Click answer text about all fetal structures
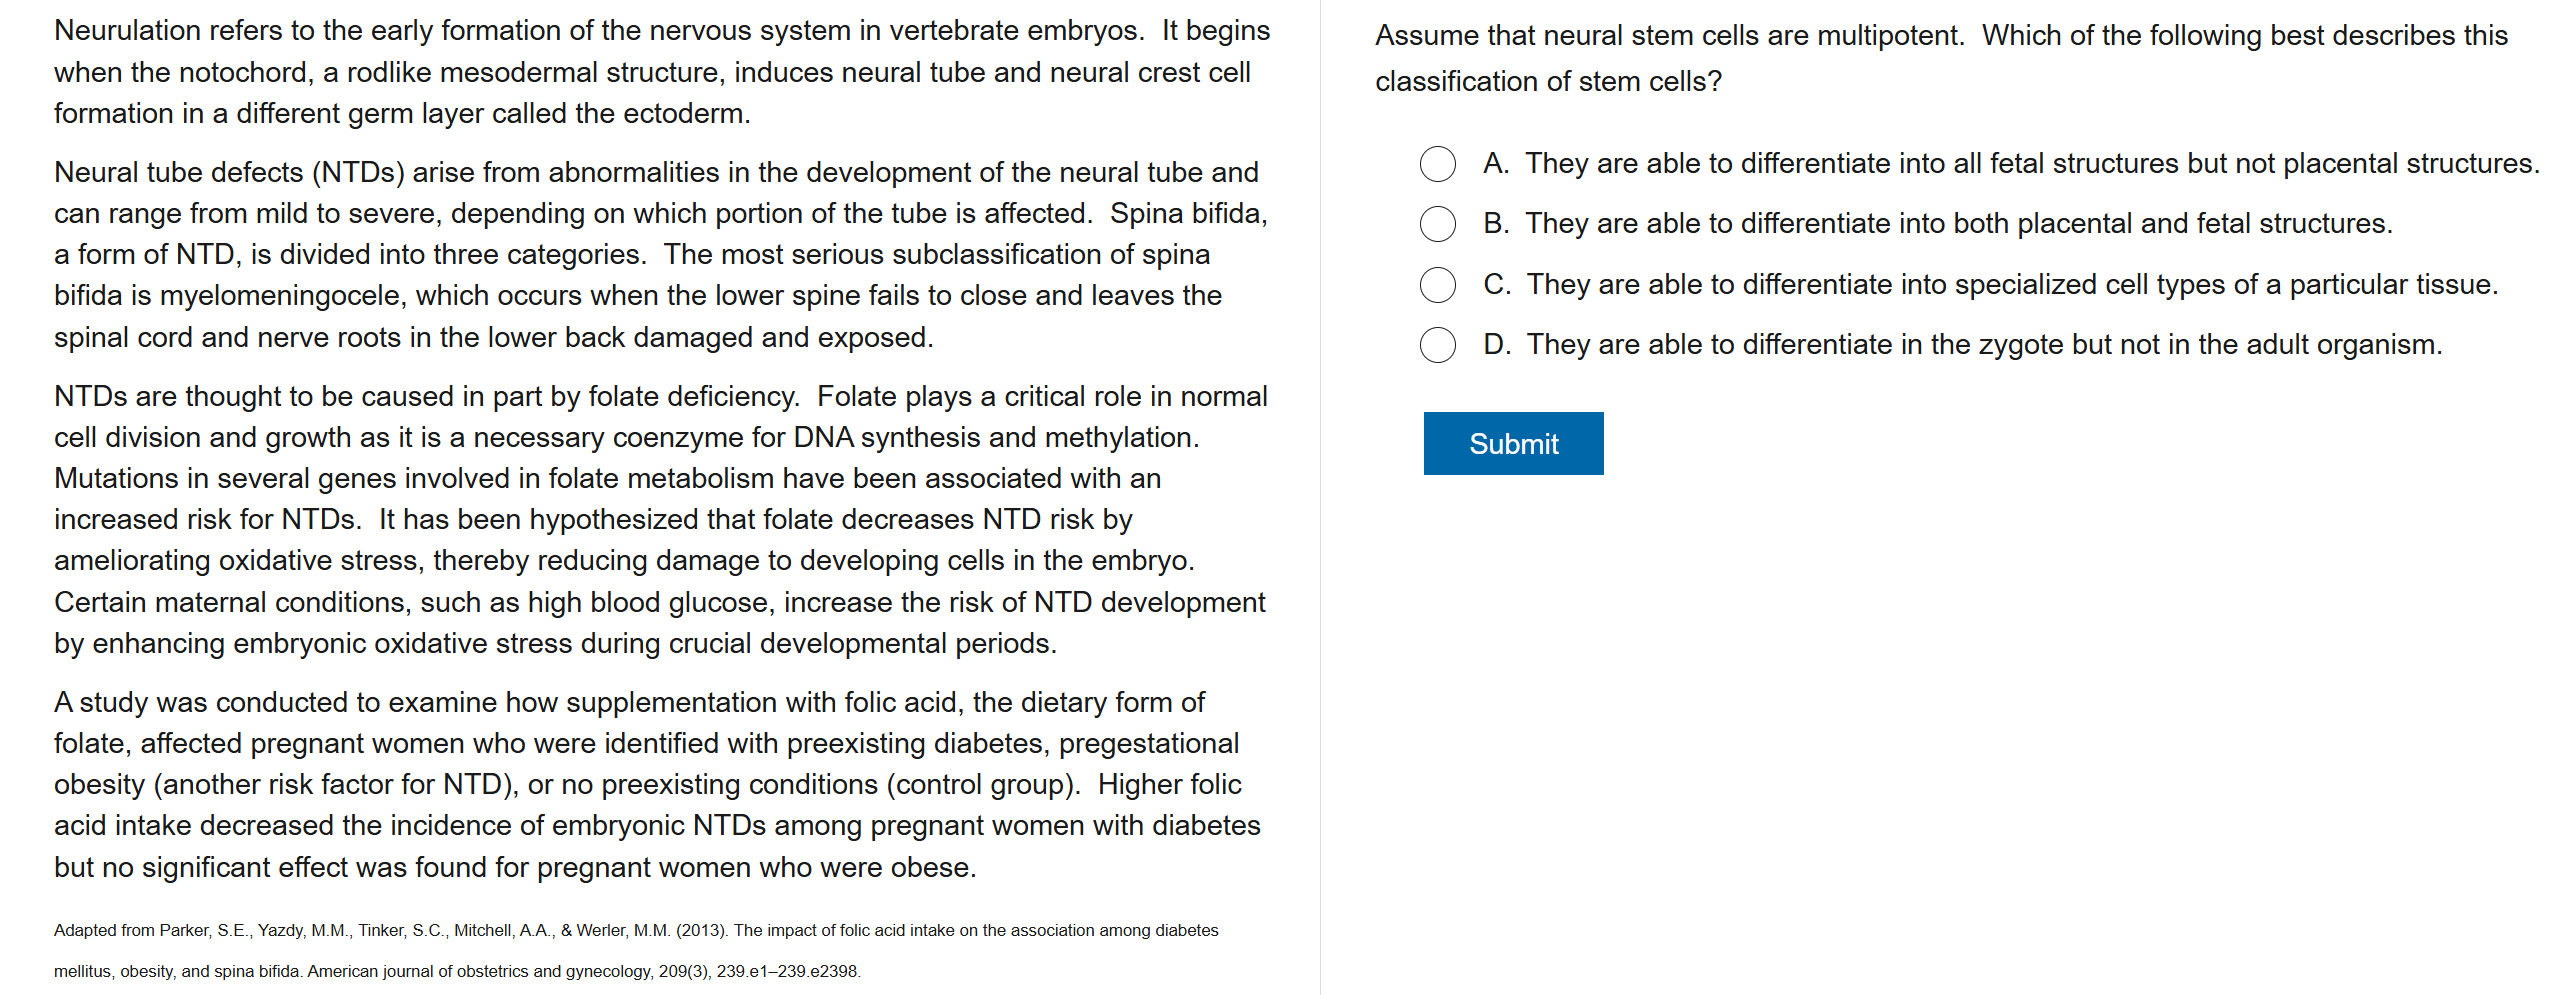2553x995 pixels. [2031, 164]
